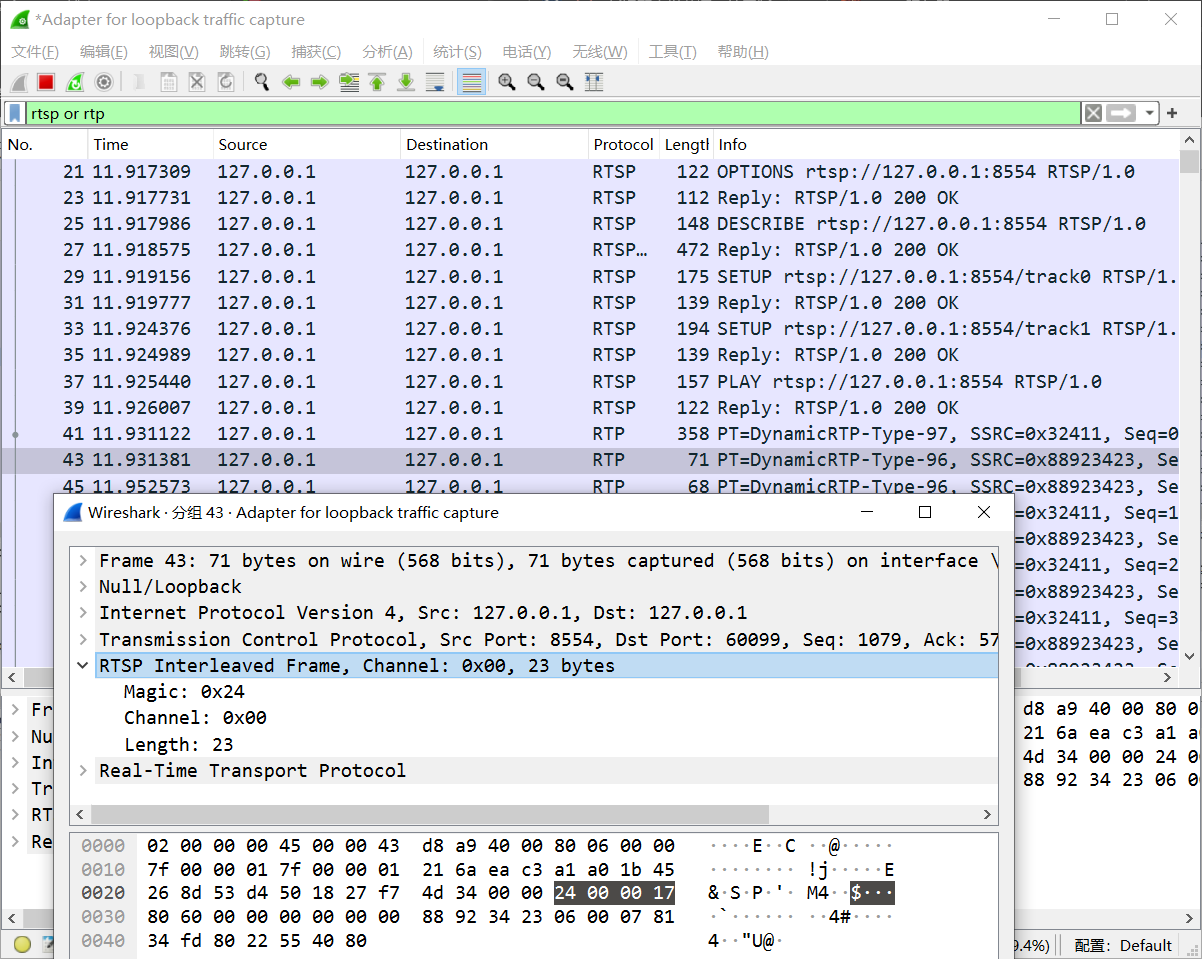
Task: Select the Channel: 0x00 field
Action: coord(195,718)
